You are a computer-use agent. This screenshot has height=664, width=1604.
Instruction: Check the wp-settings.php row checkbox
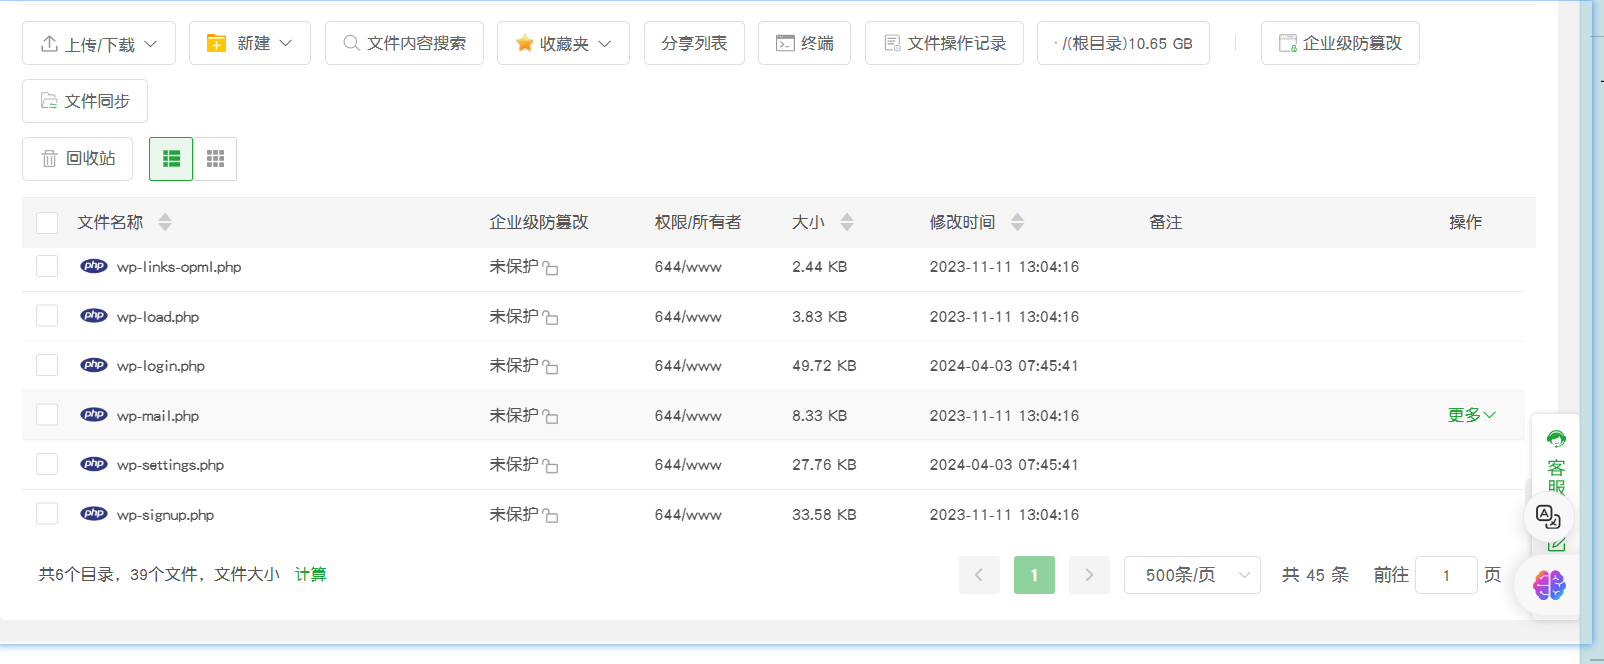pos(47,464)
